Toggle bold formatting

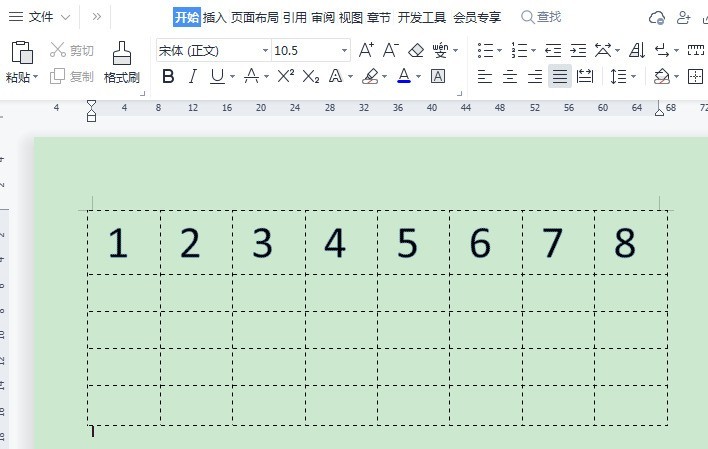(x=168, y=76)
